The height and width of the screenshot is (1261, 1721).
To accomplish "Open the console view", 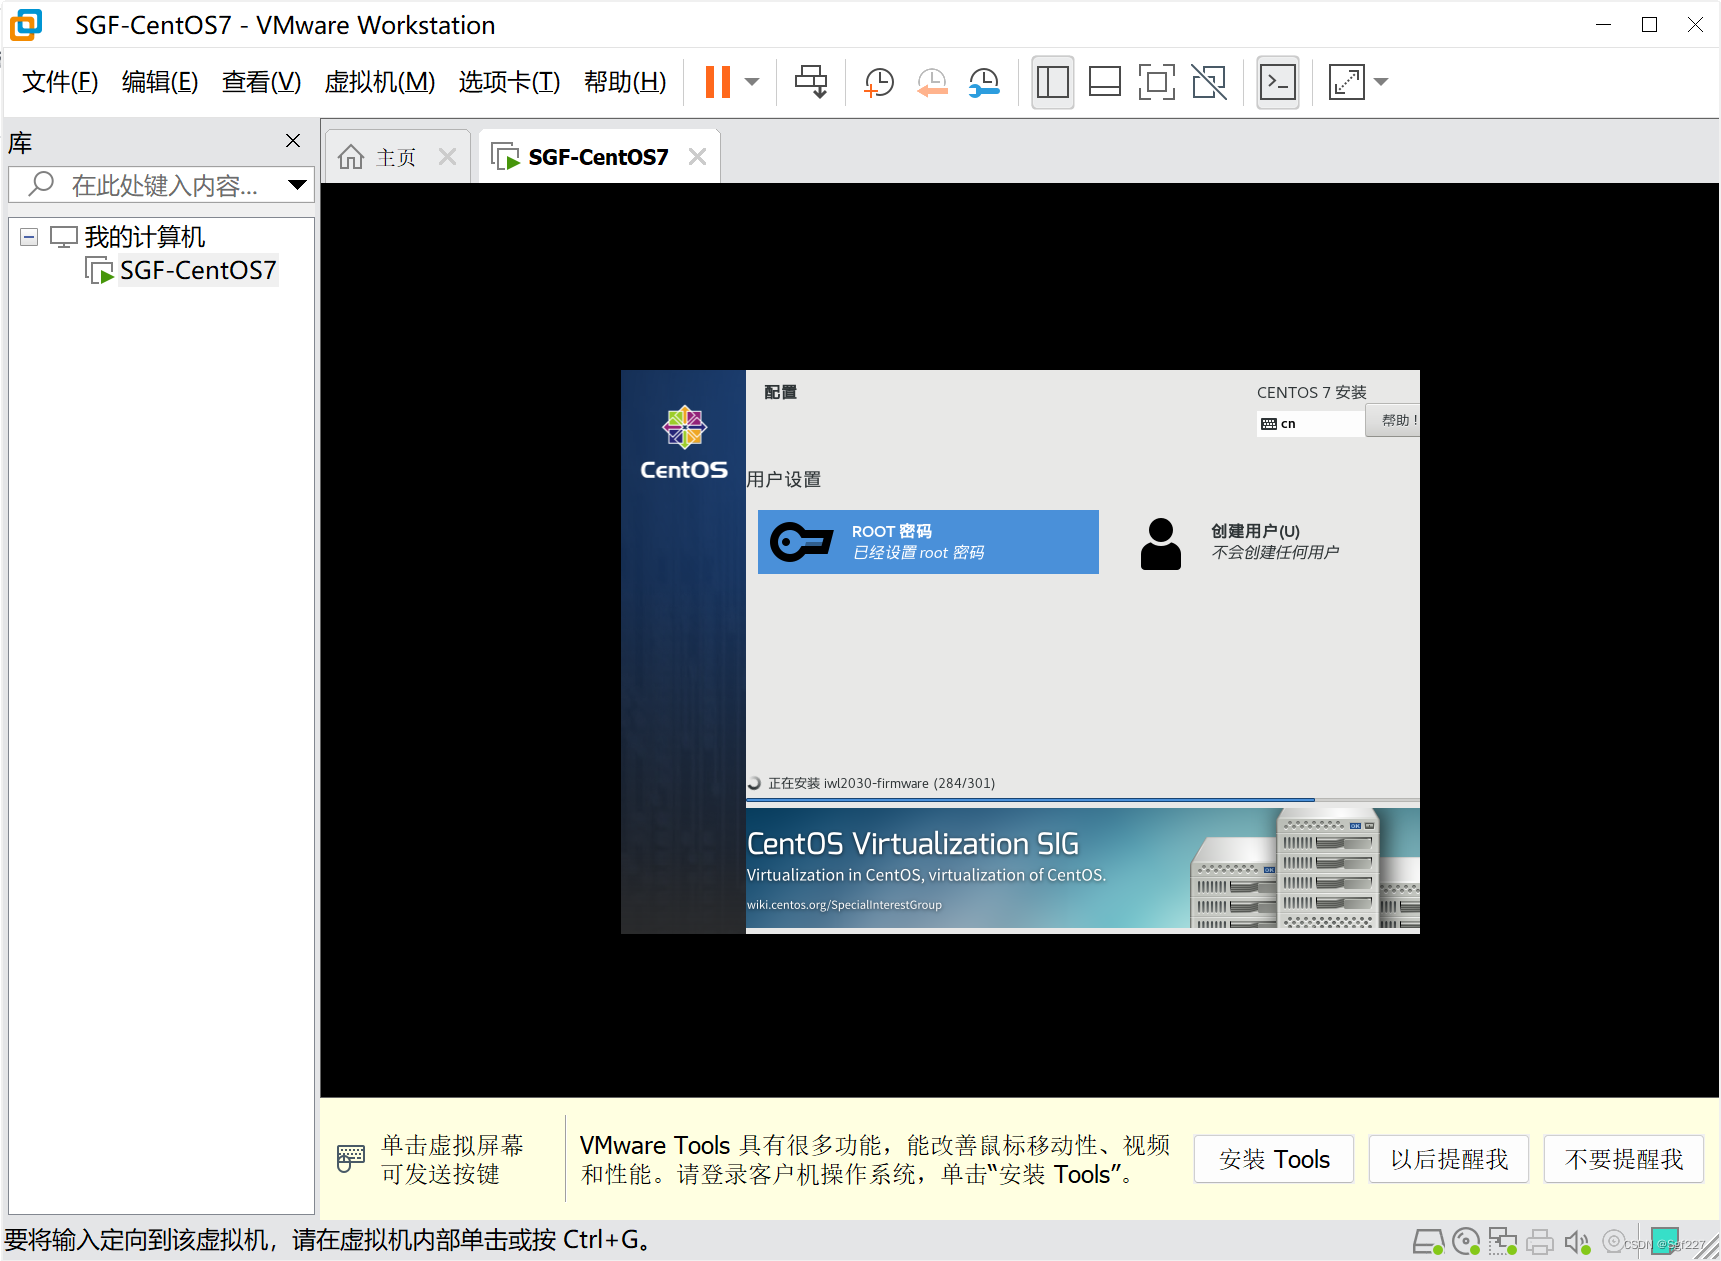I will 1278,82.
